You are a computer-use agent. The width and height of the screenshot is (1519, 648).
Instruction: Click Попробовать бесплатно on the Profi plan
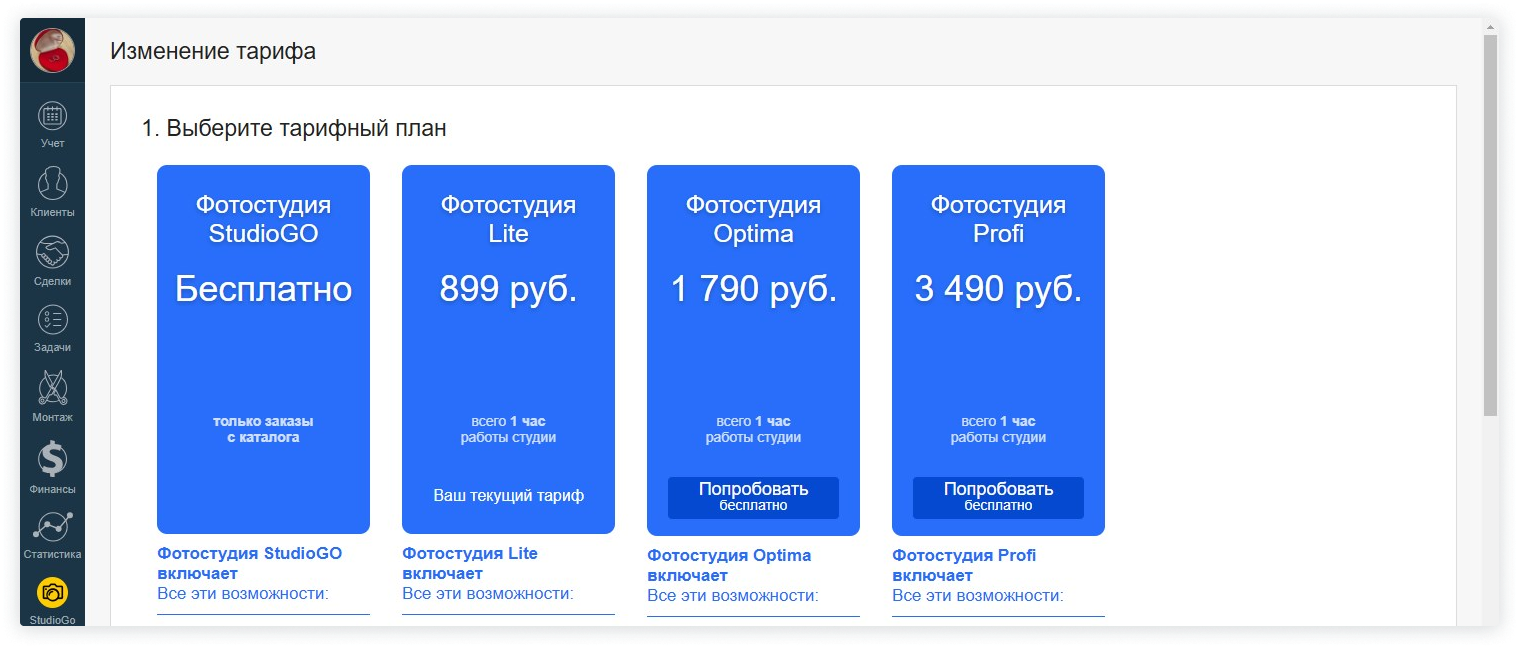coord(998,497)
